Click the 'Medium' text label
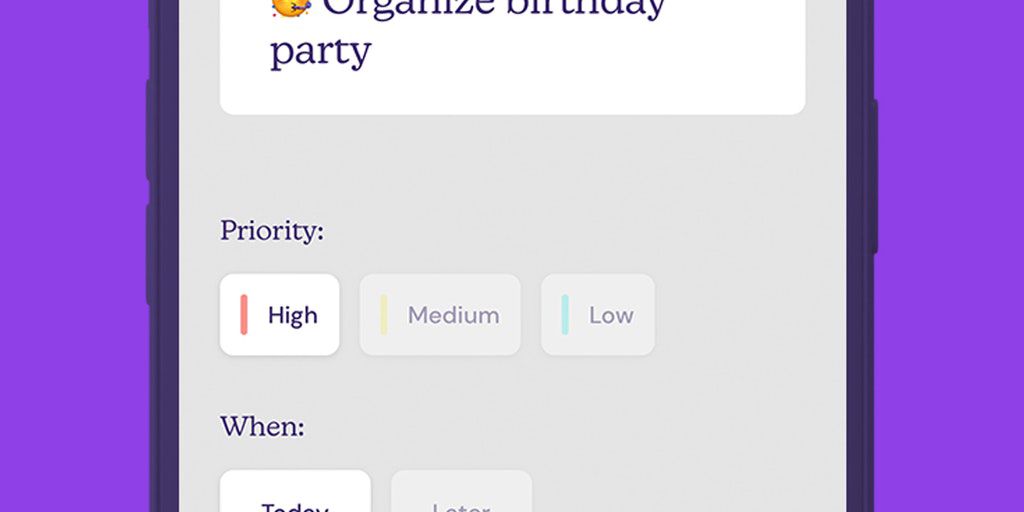Screen dimensions: 1024x512 point(453,316)
